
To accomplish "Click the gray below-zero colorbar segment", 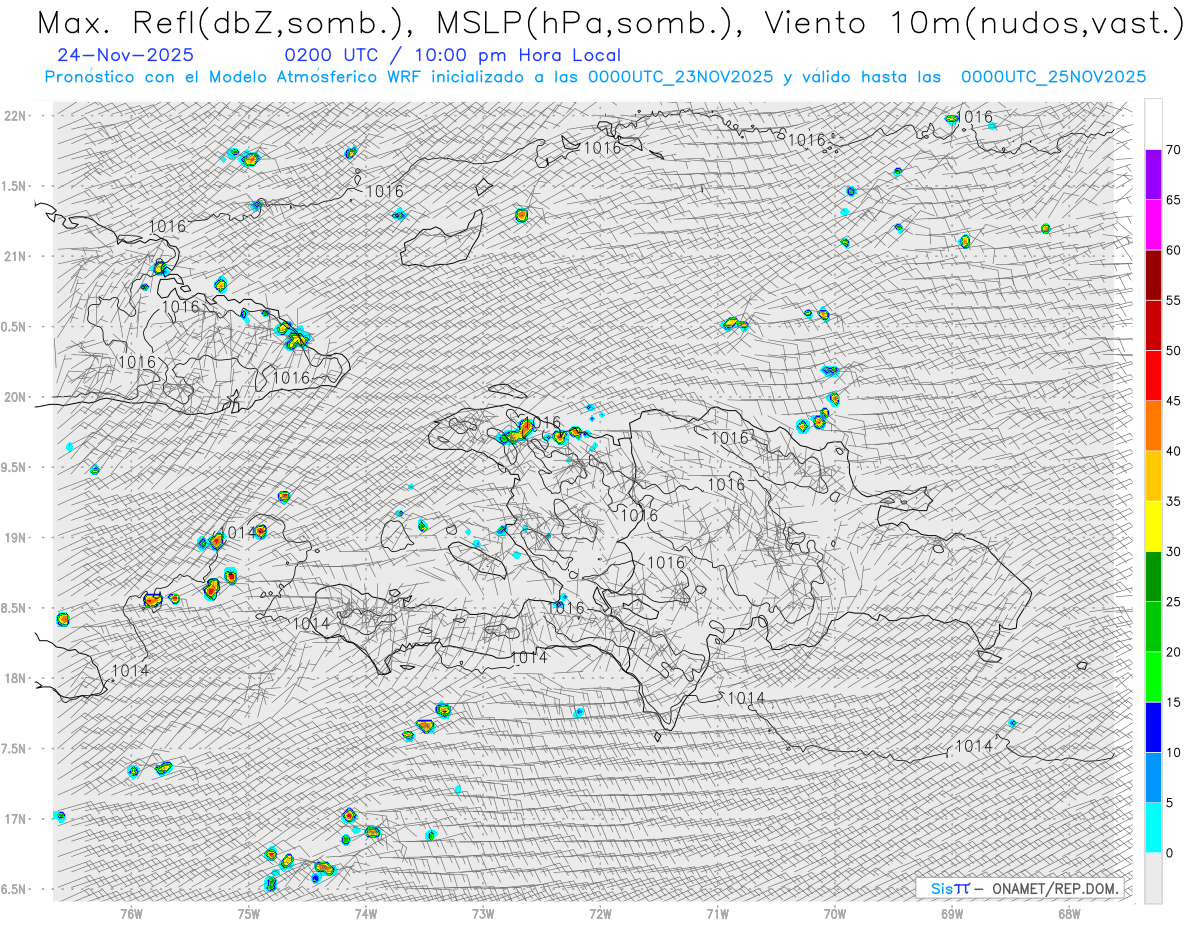I will [1153, 878].
